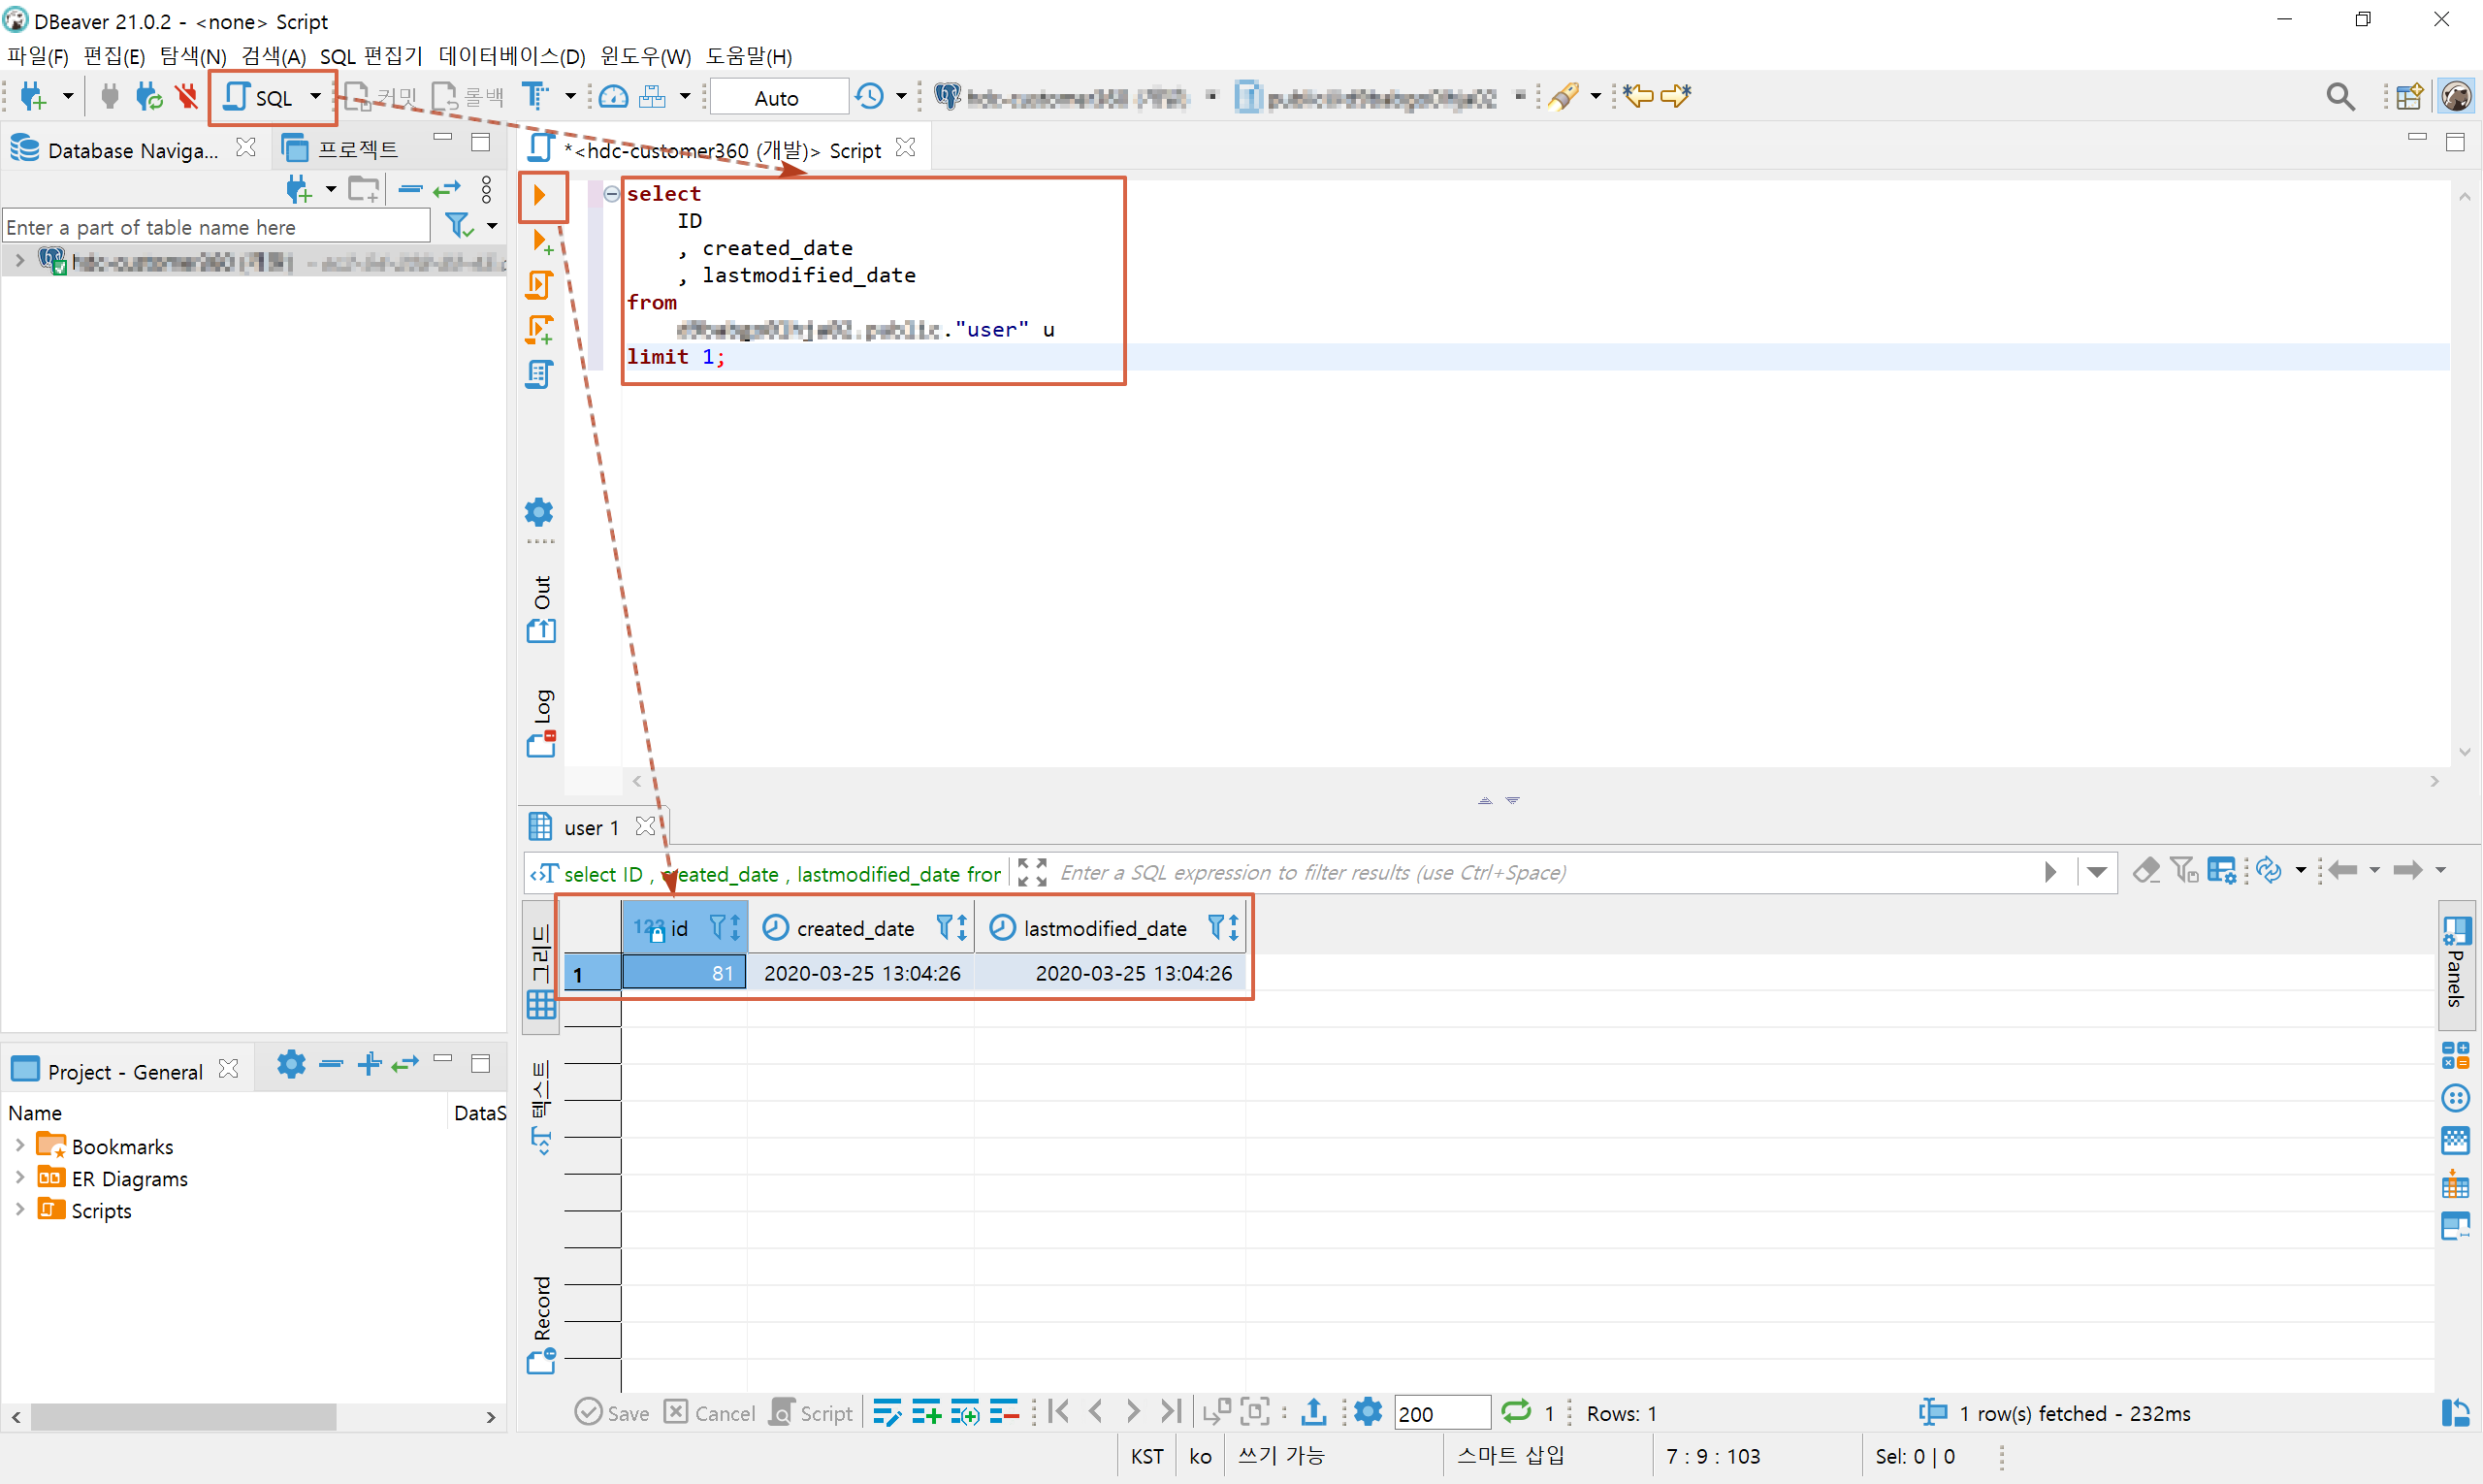This screenshot has width=2483, height=1484.
Task: Click the execute script icon in the editor sidebar
Action: pos(540,286)
